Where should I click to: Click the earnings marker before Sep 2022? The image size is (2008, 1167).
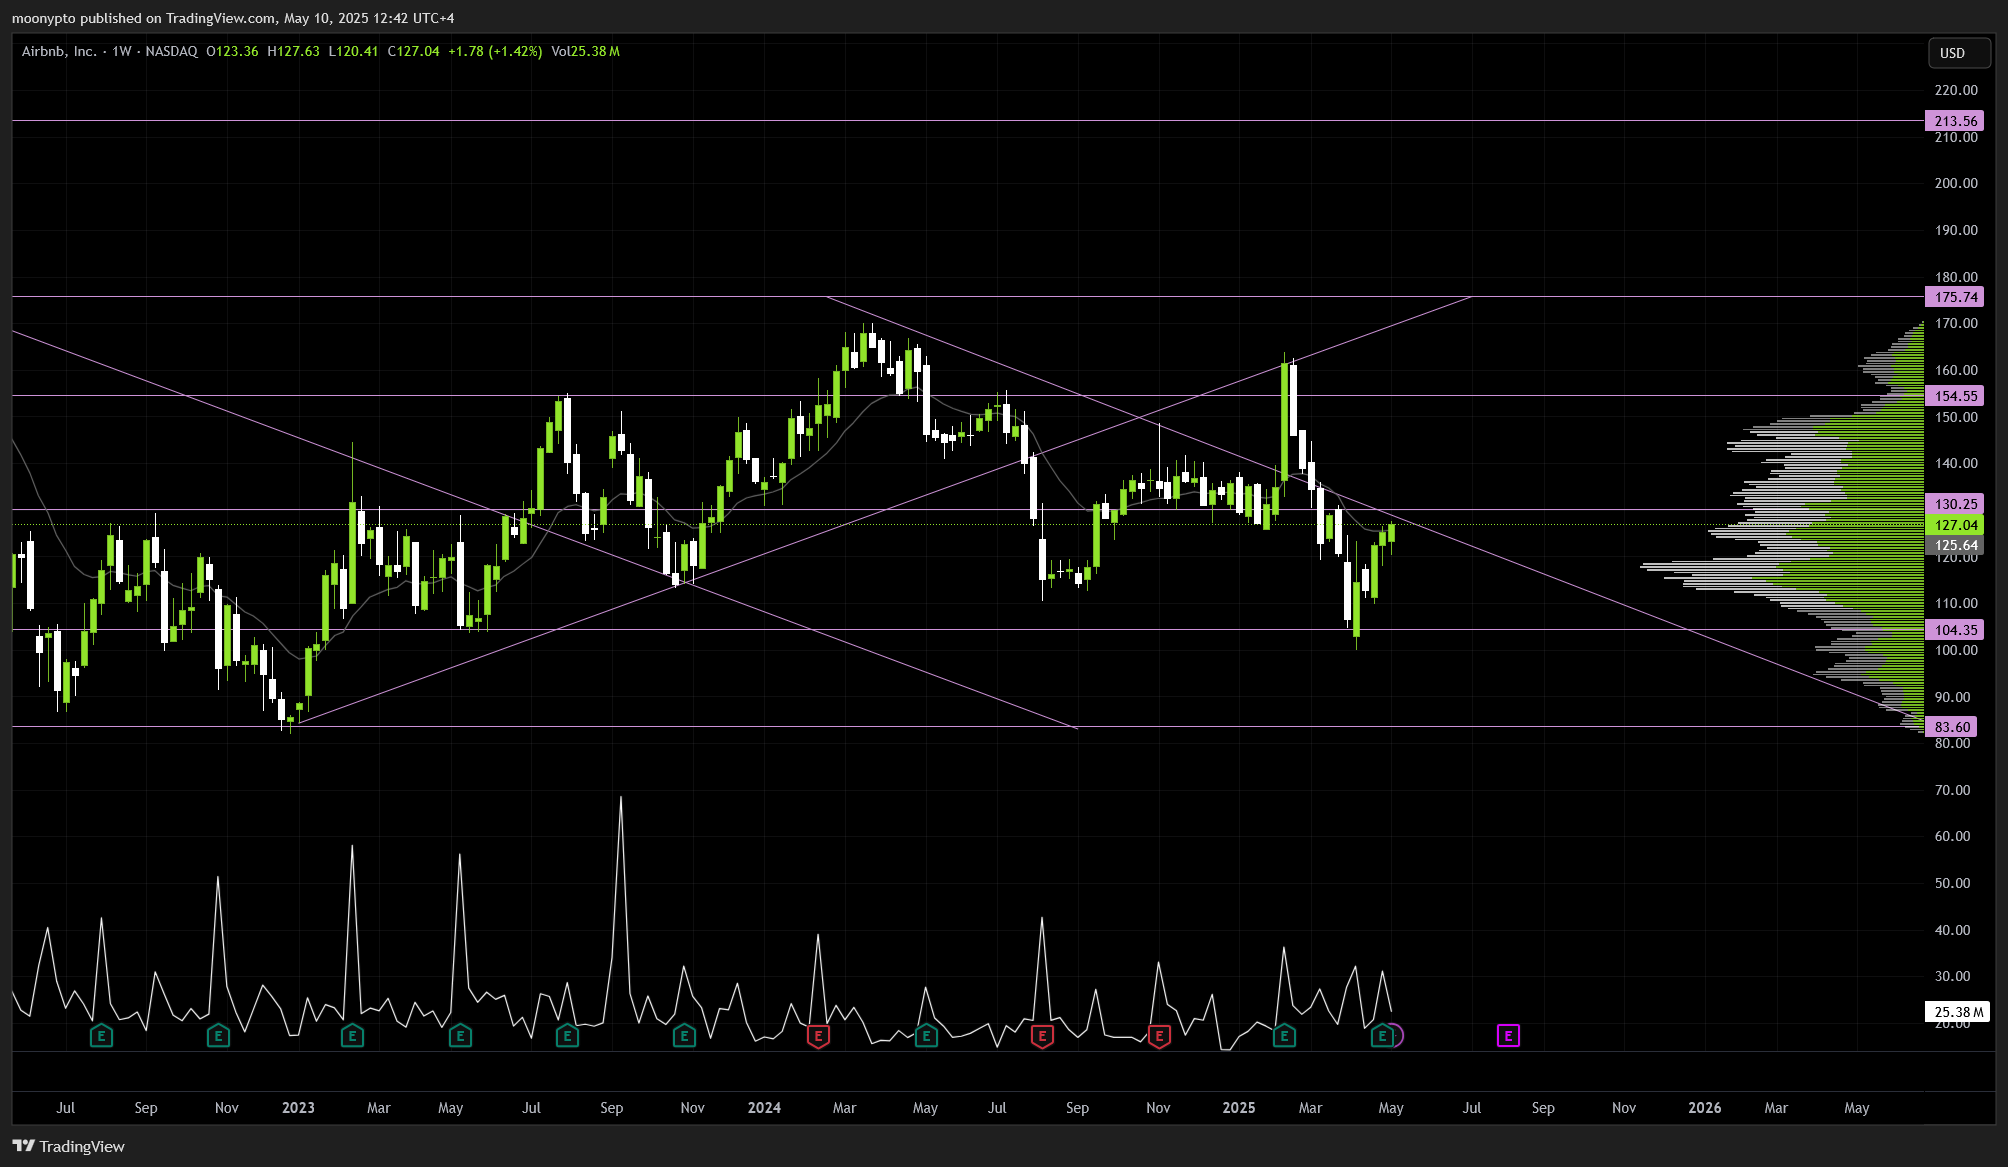coord(101,1036)
